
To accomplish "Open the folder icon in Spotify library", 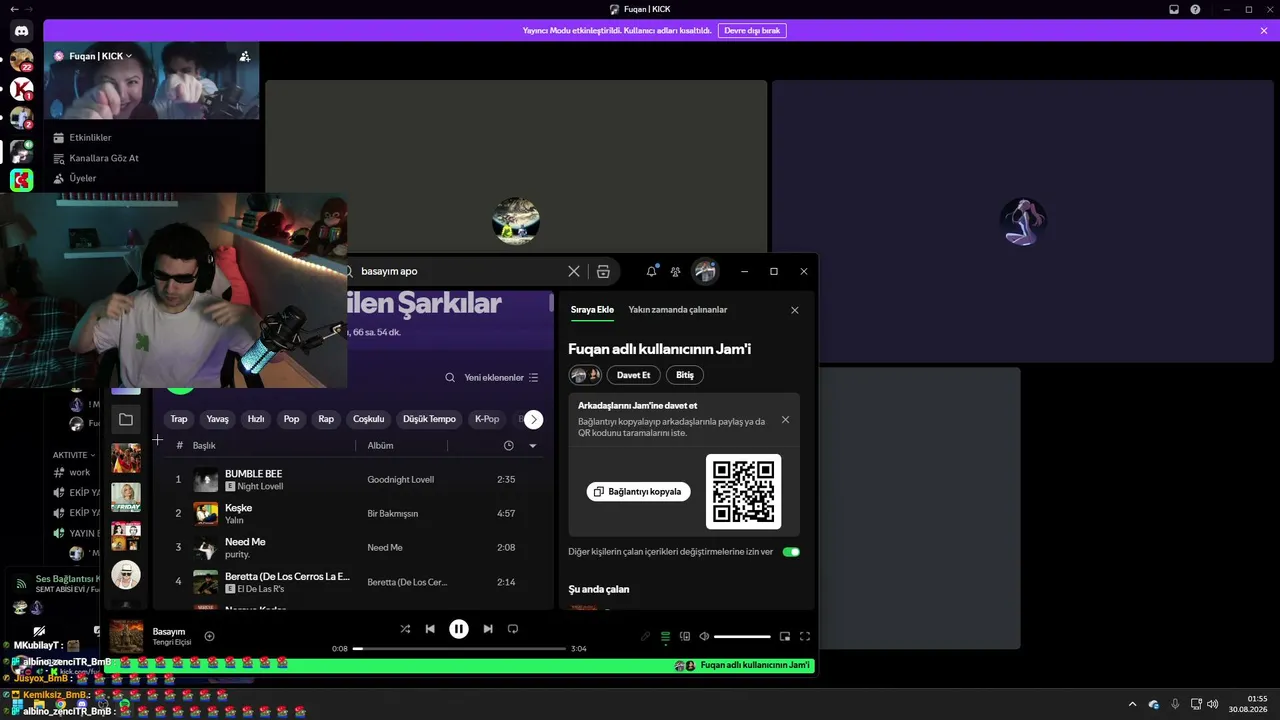I will click(x=126, y=420).
